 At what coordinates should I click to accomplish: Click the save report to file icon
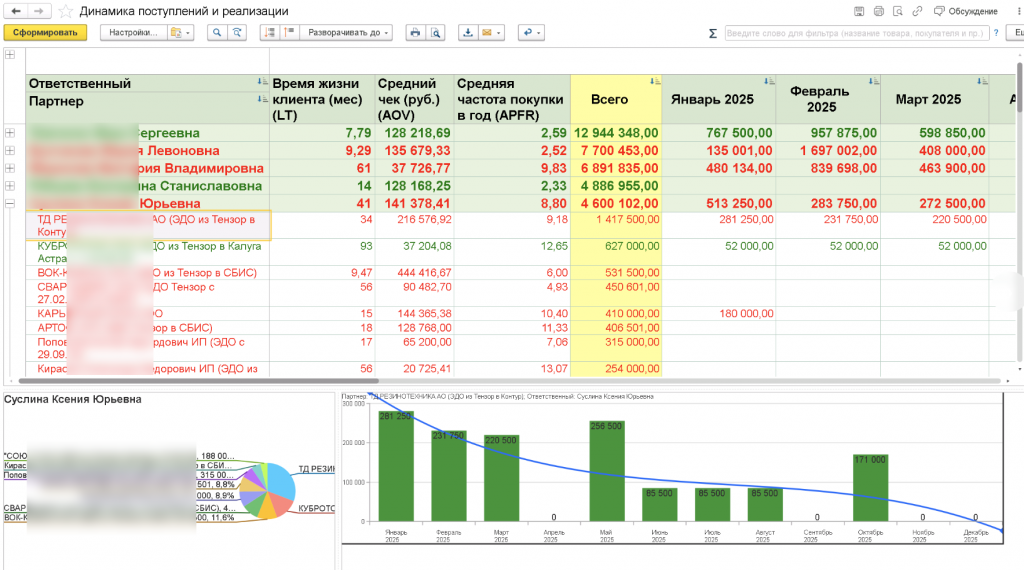[468, 33]
